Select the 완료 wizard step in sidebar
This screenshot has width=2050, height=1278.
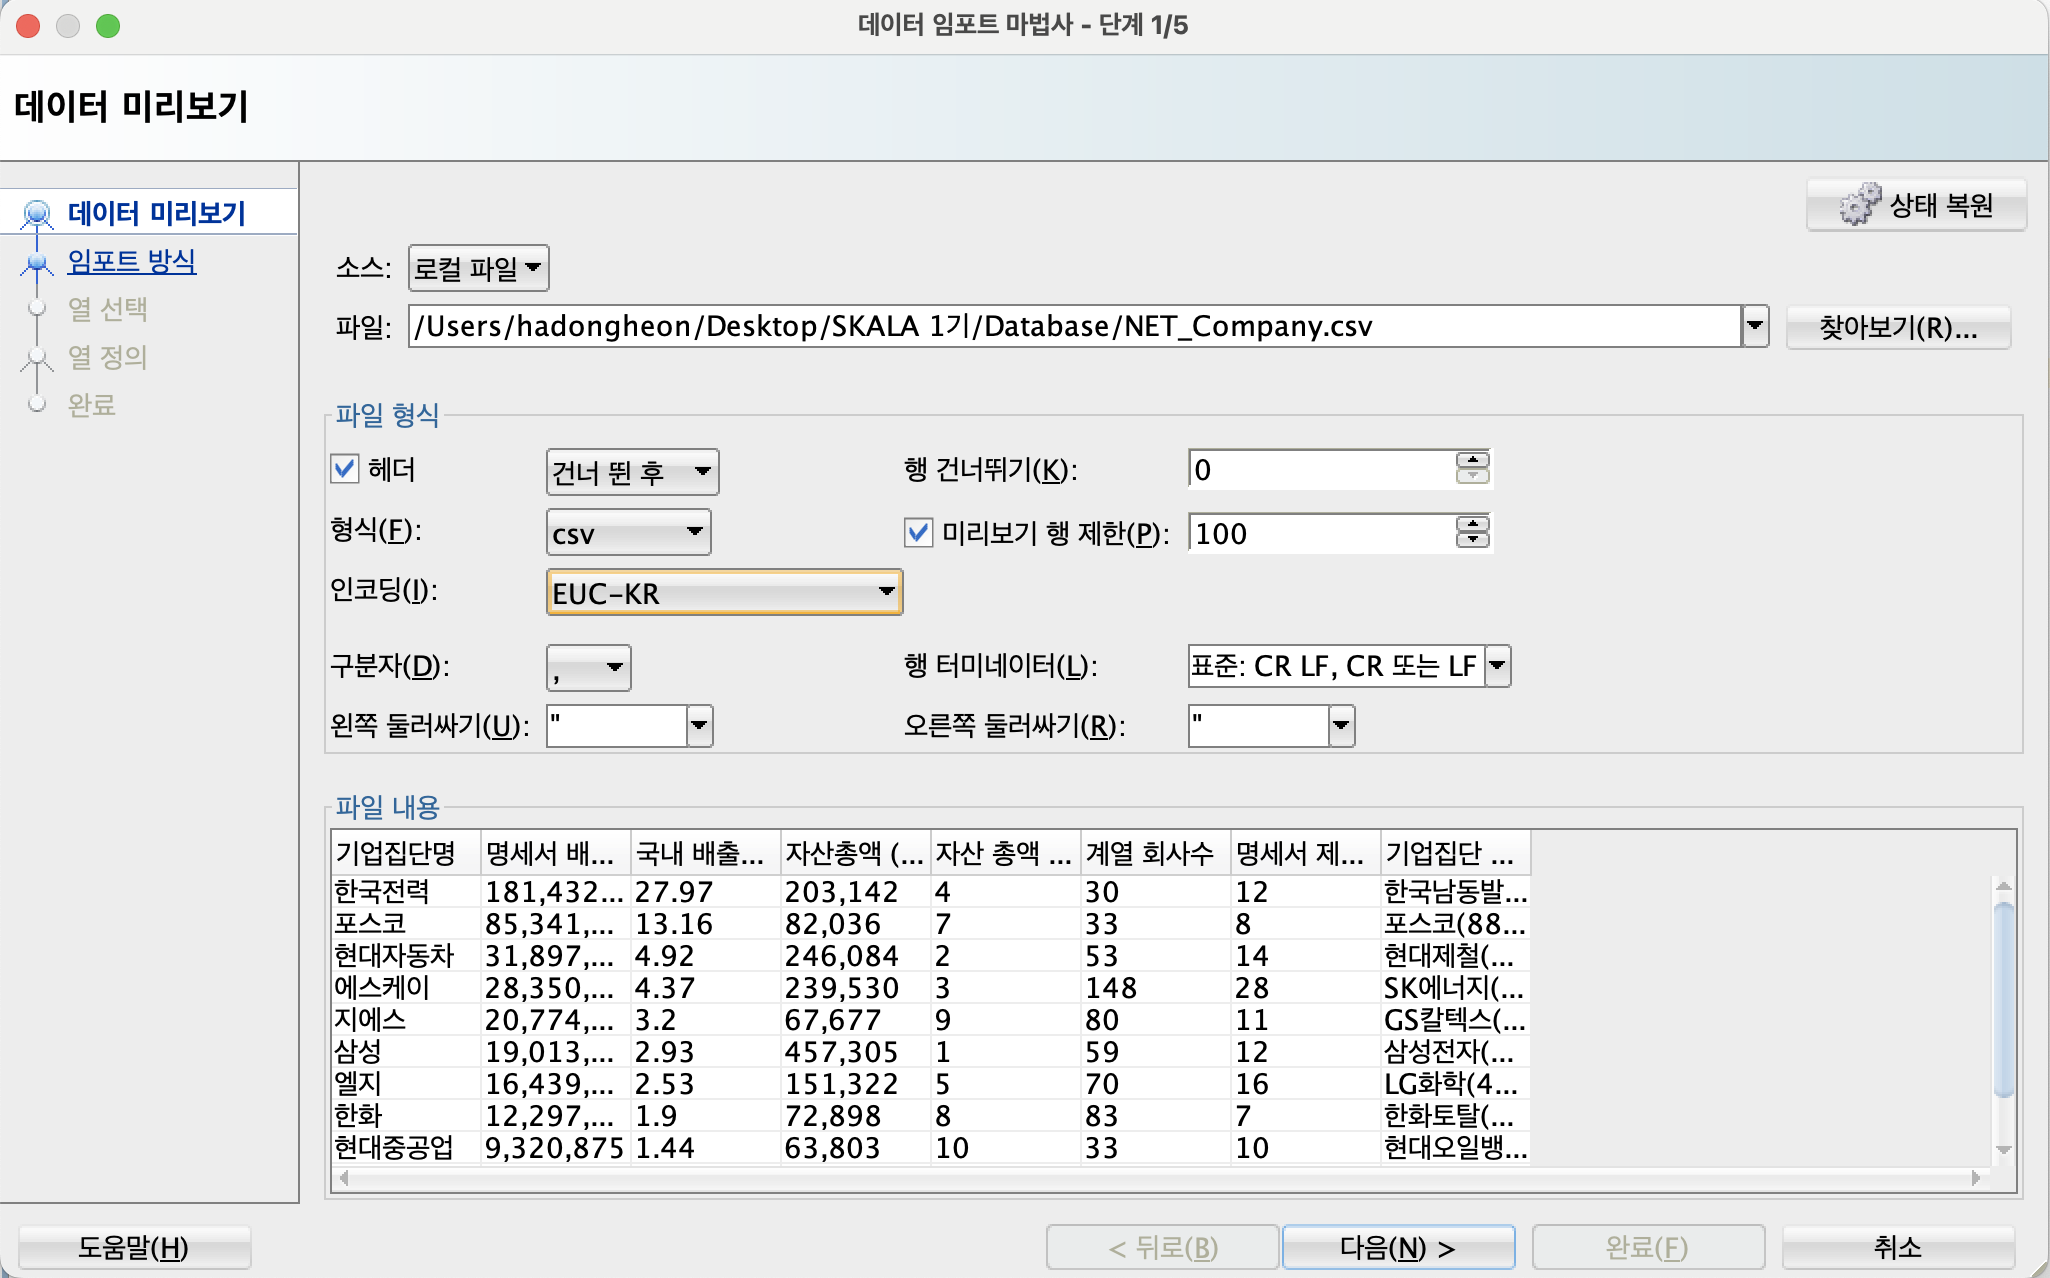click(91, 405)
